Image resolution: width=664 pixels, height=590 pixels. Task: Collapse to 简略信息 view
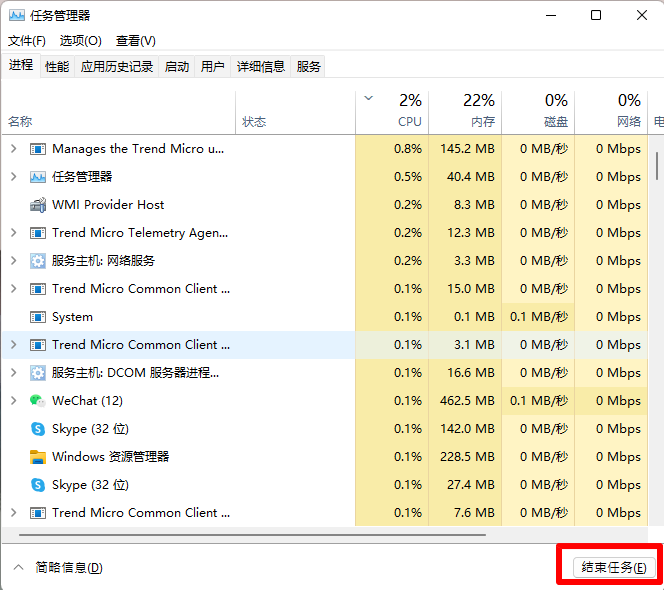click(x=60, y=567)
